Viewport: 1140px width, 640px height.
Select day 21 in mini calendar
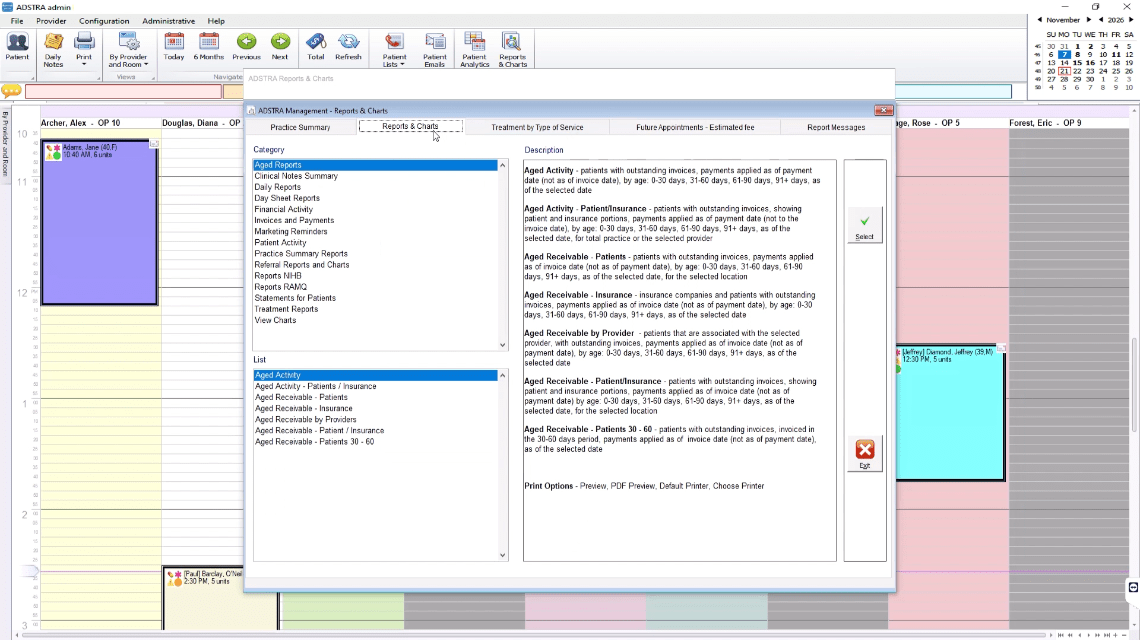pos(1064,71)
